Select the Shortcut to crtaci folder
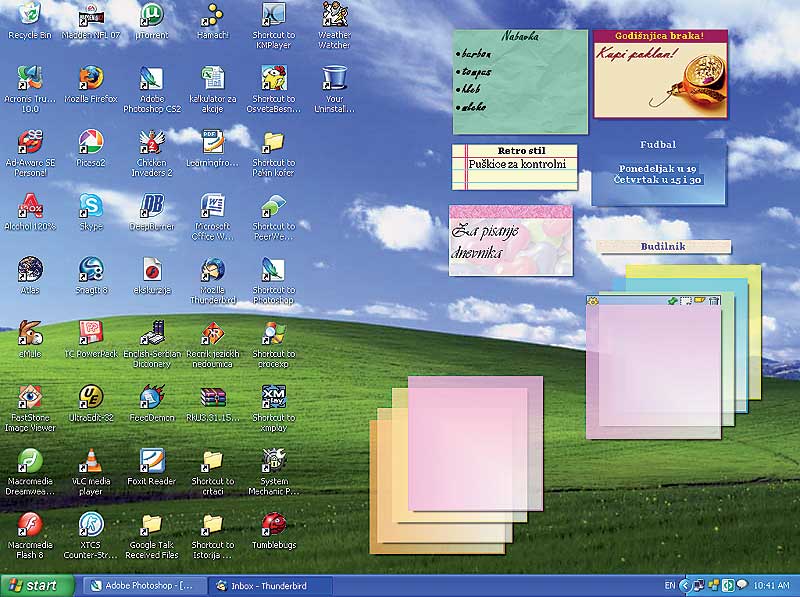The image size is (800, 597). [213, 460]
